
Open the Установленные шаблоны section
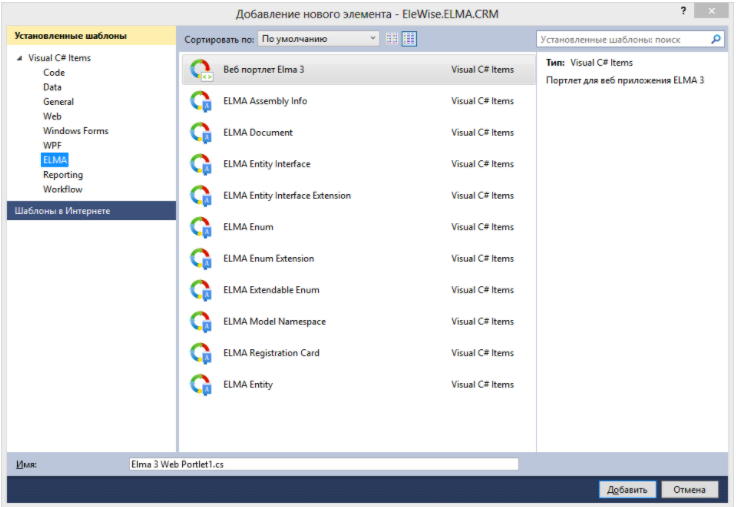click(x=91, y=36)
